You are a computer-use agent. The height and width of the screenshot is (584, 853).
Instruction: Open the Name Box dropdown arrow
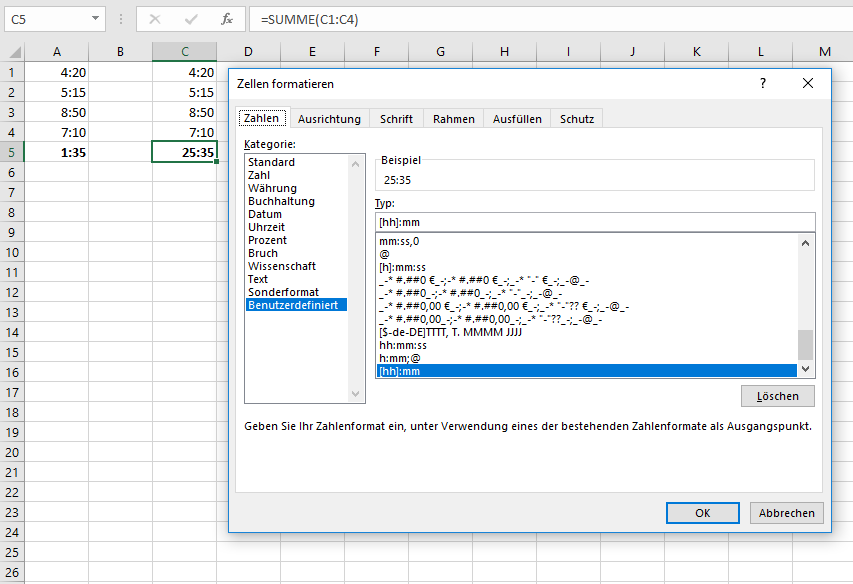95,18
